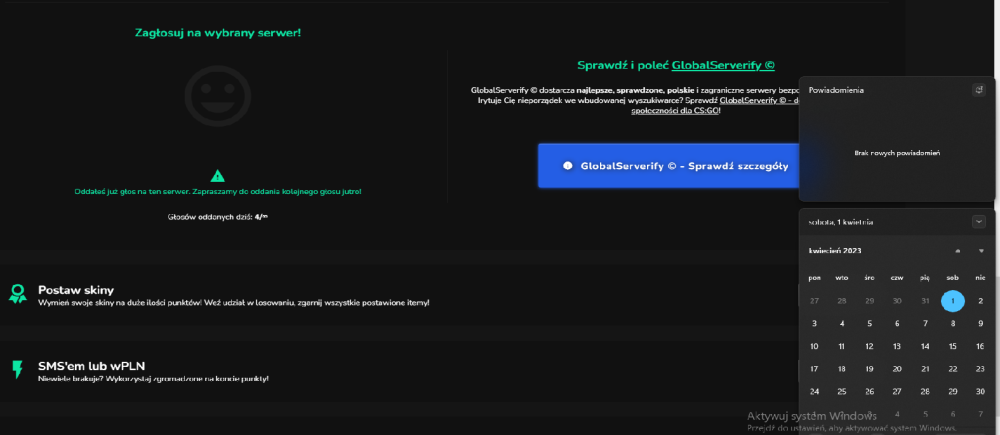Select day 14 in the calendar

coord(925,347)
